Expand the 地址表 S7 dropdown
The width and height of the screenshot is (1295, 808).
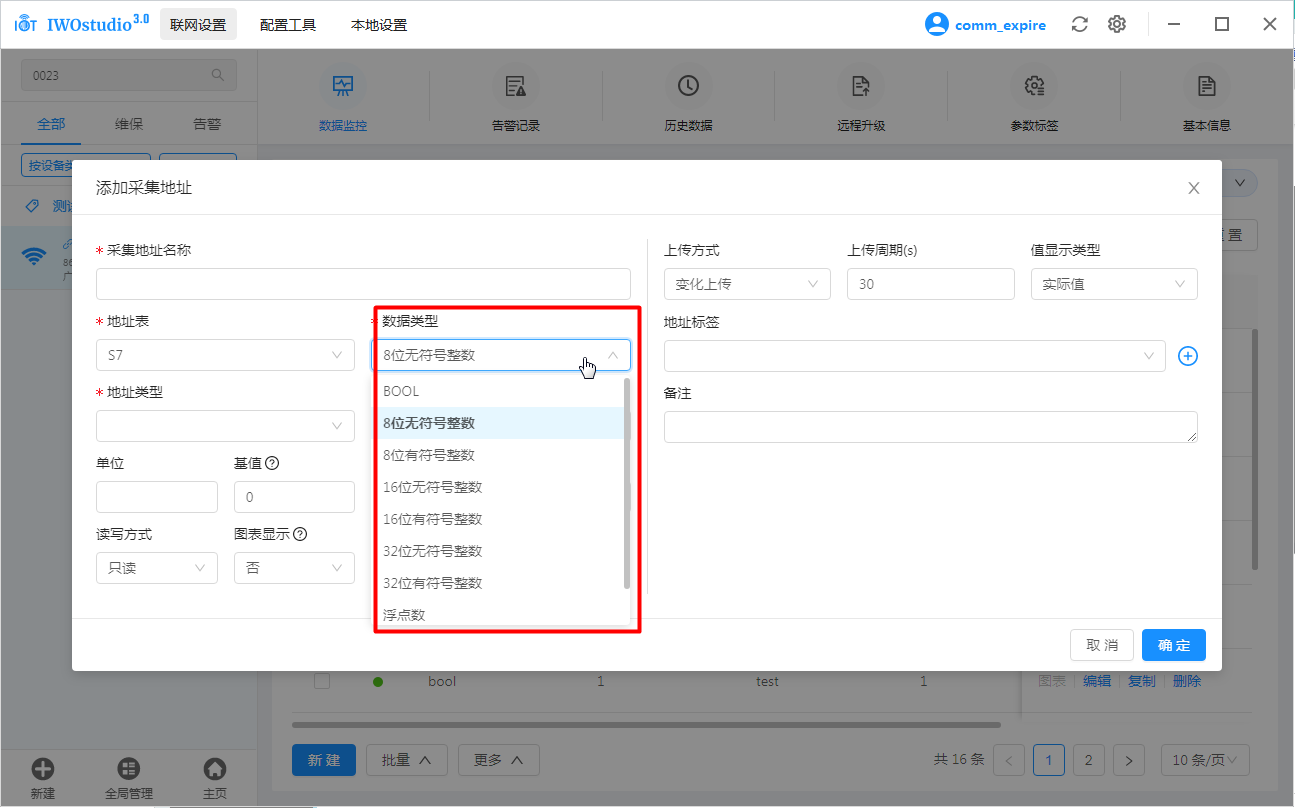(225, 355)
